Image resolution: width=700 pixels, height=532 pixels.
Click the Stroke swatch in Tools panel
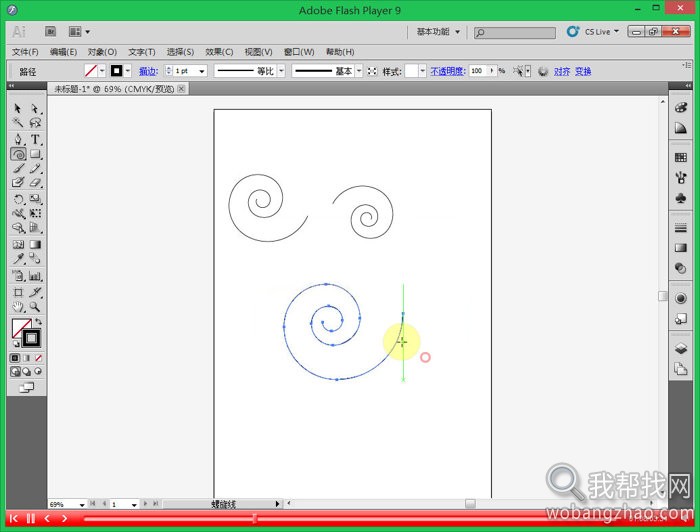32,339
